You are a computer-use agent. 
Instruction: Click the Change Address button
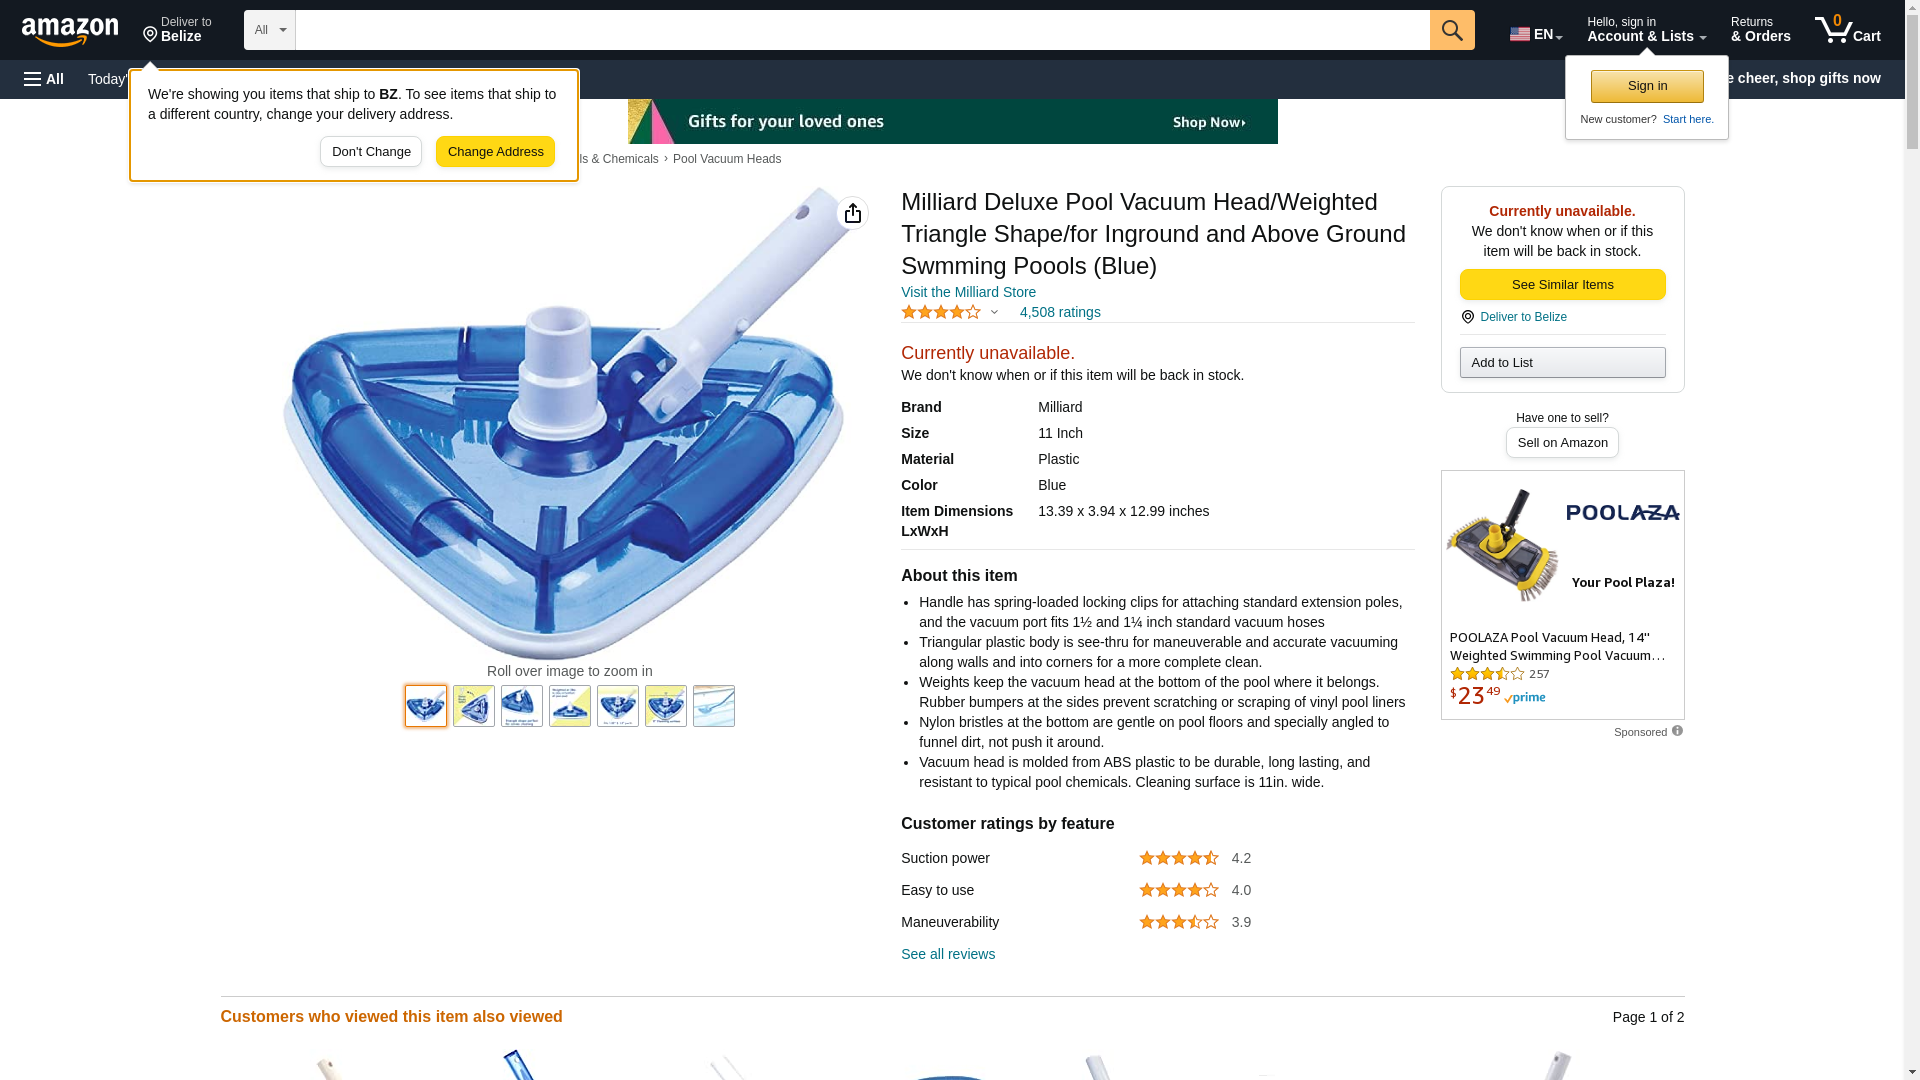pos(495,152)
